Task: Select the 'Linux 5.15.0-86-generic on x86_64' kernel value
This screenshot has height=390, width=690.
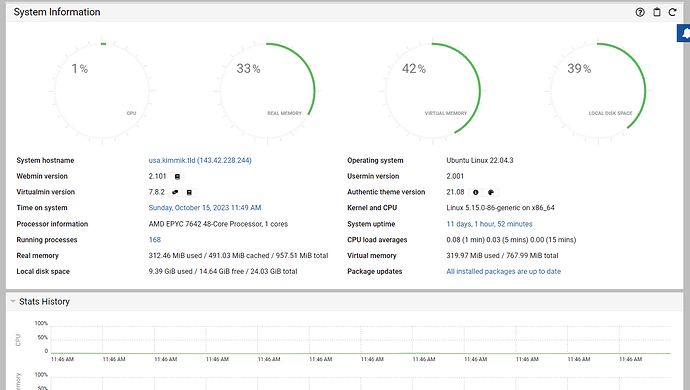Action: click(500, 208)
